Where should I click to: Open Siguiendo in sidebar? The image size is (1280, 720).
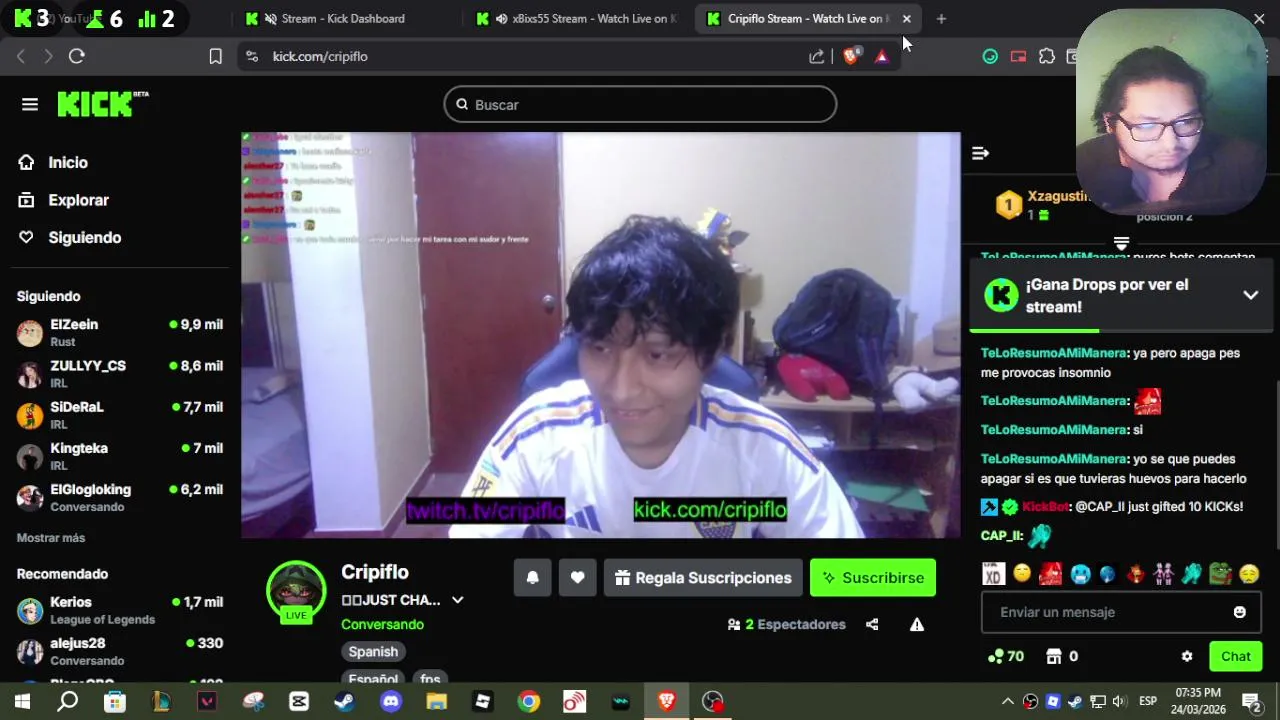(70, 237)
